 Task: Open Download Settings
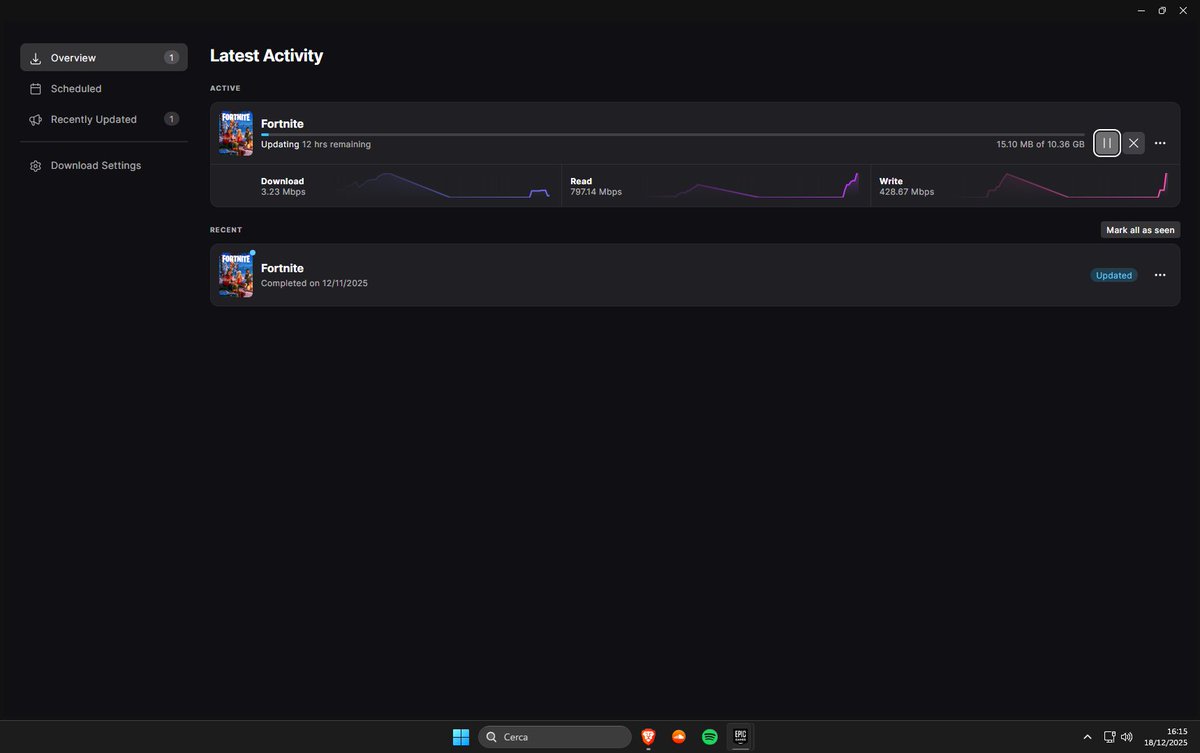[x=104, y=165]
